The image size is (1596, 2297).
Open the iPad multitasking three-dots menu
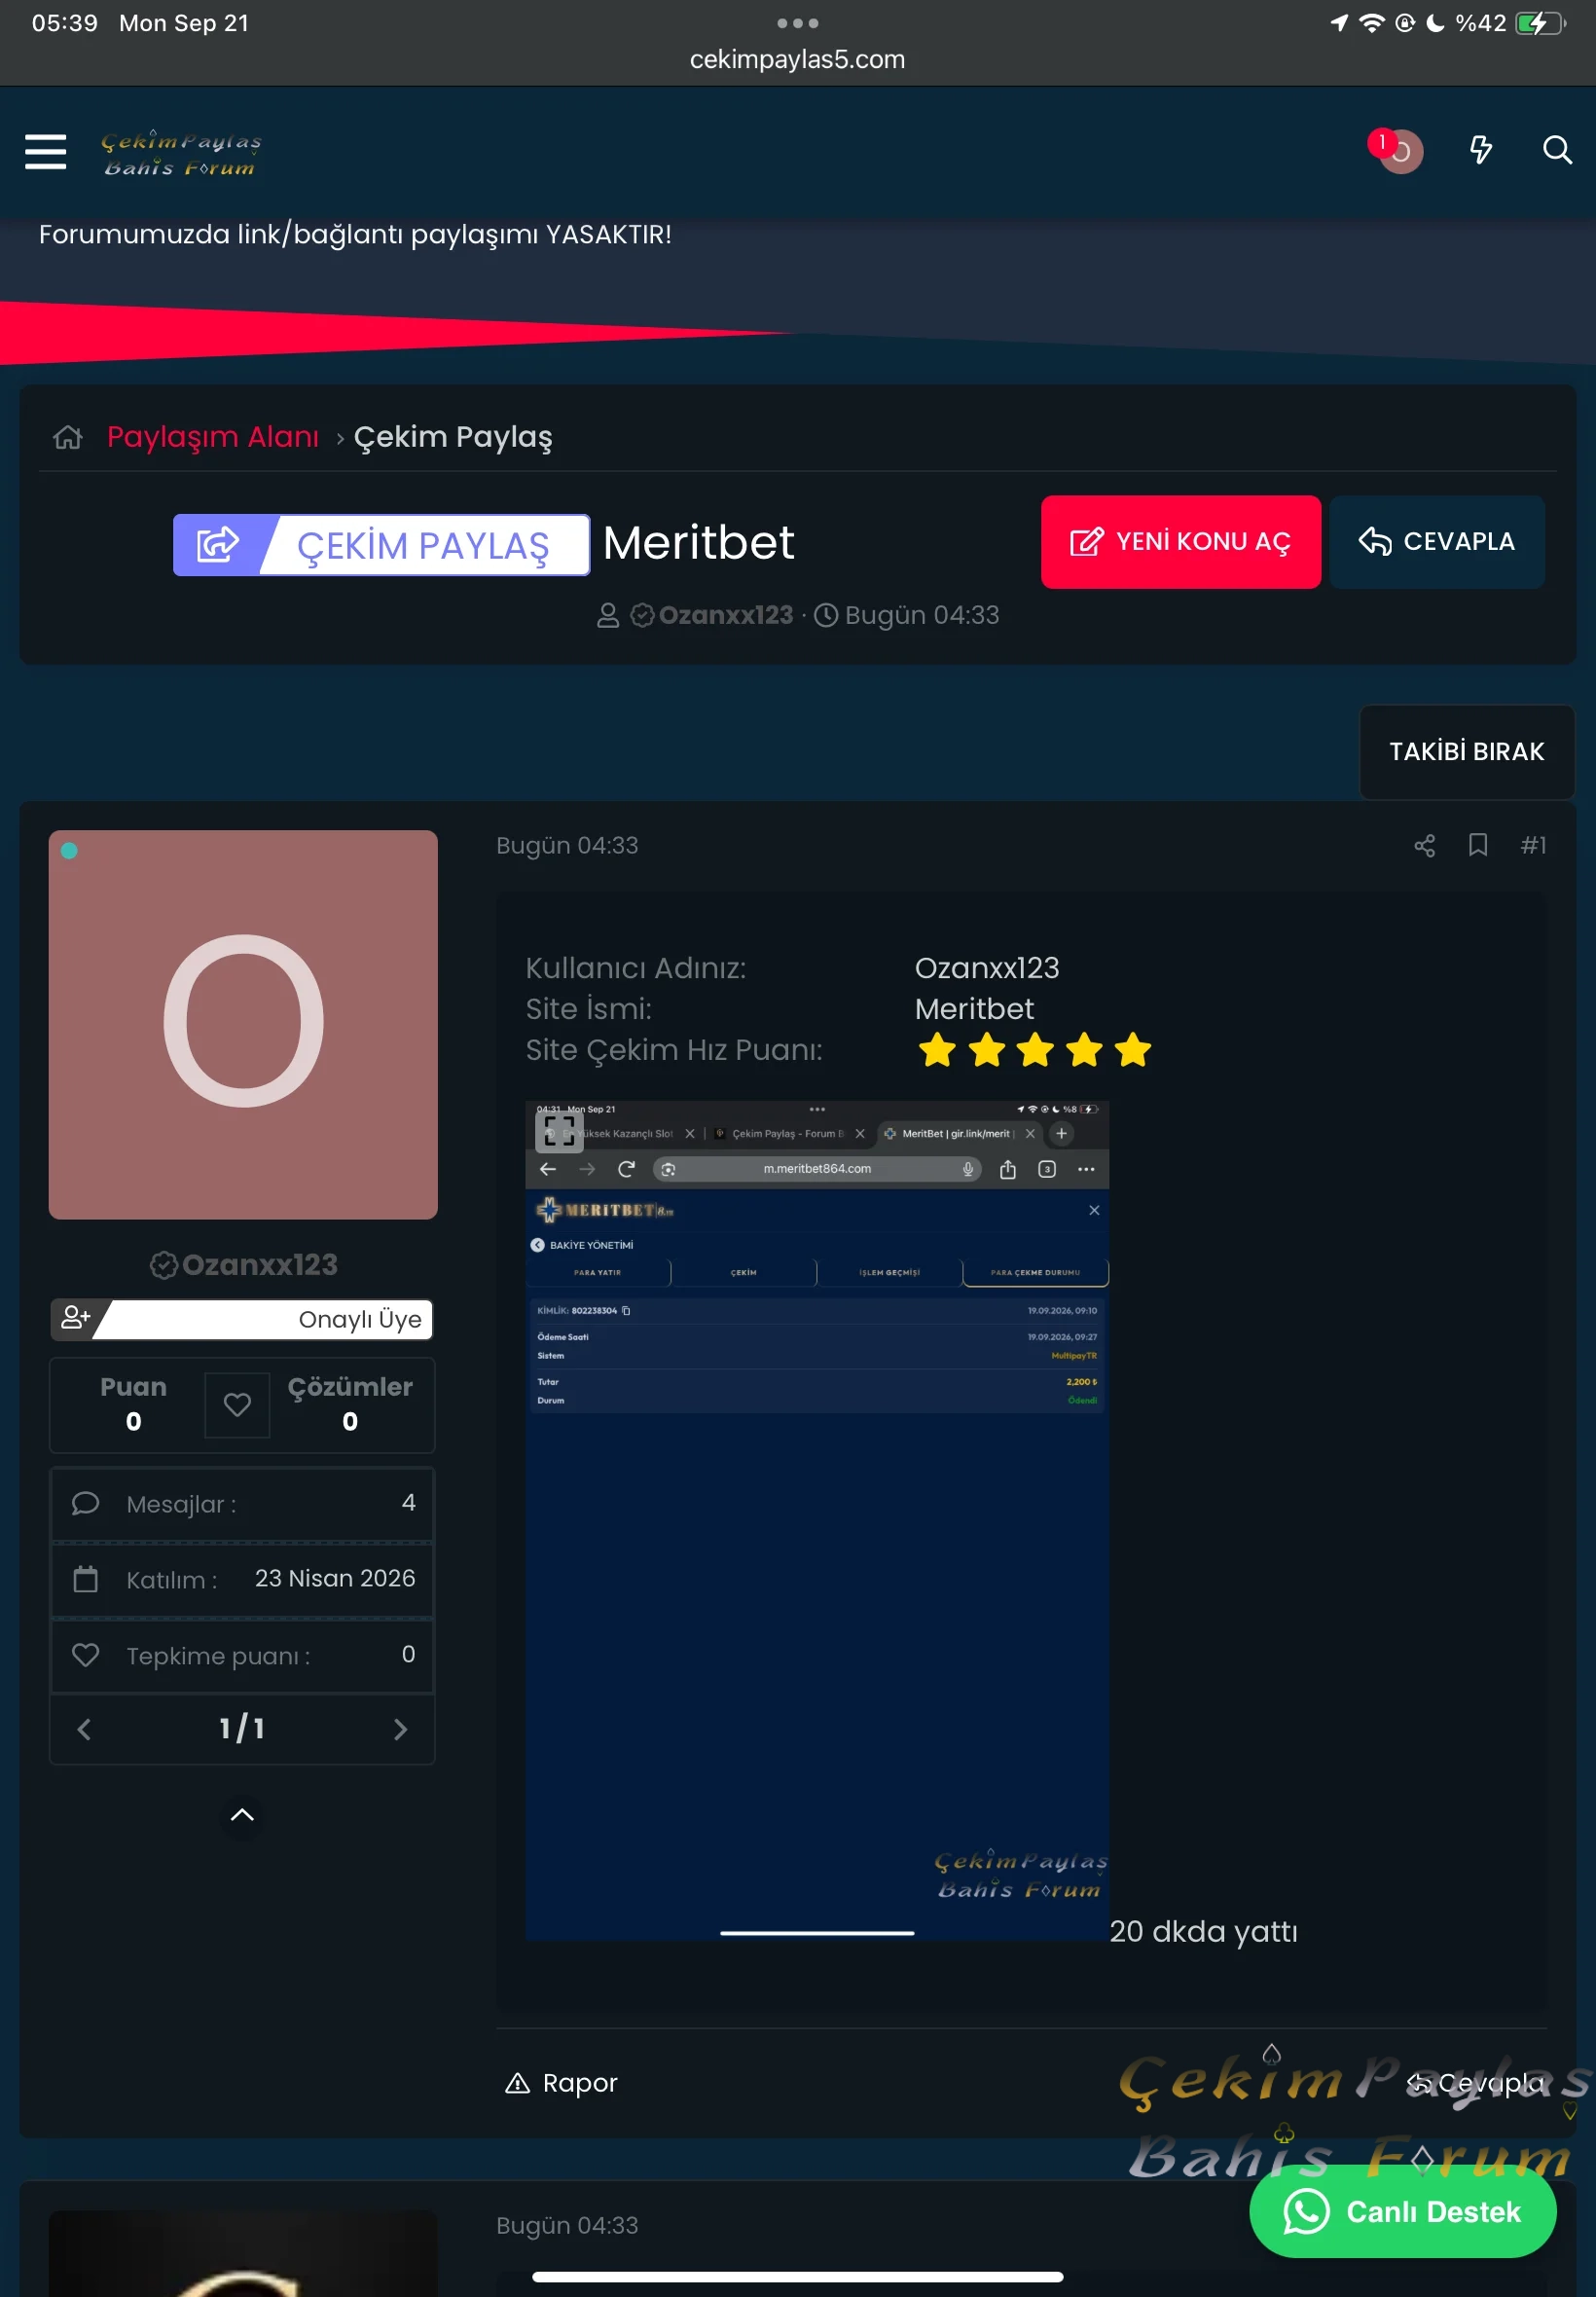(x=797, y=23)
